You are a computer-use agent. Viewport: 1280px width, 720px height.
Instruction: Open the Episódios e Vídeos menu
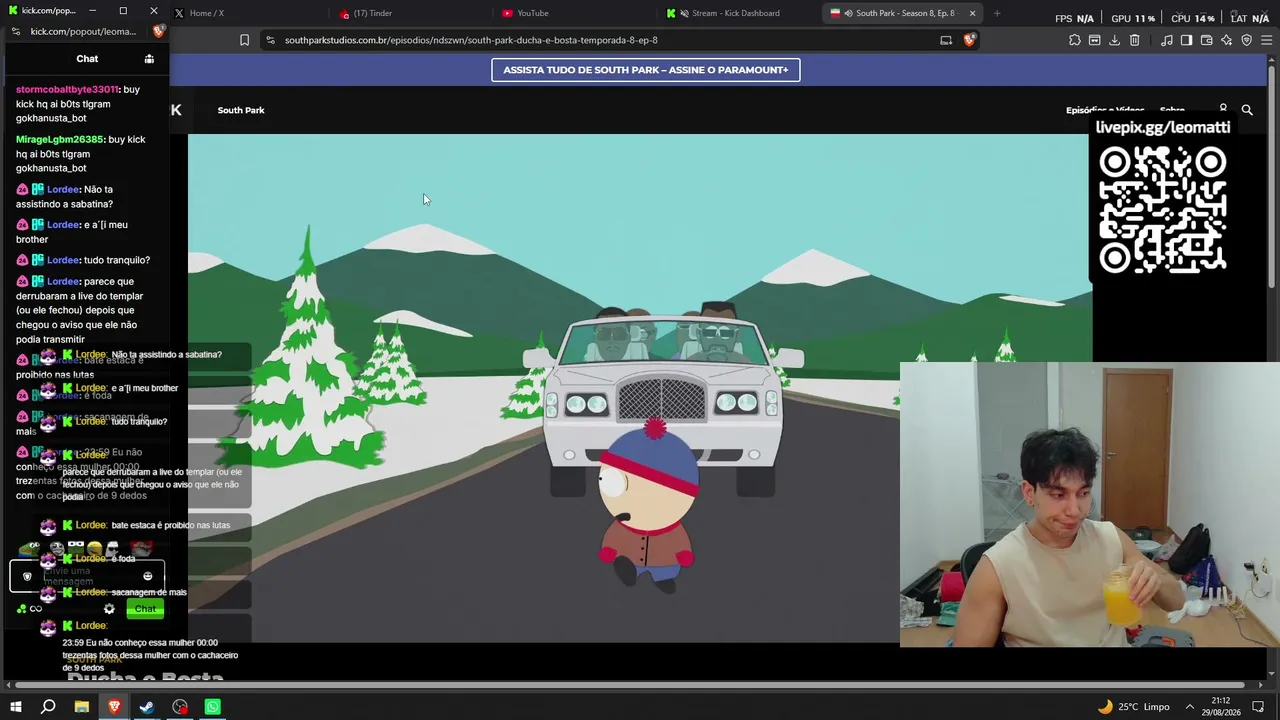click(1105, 110)
